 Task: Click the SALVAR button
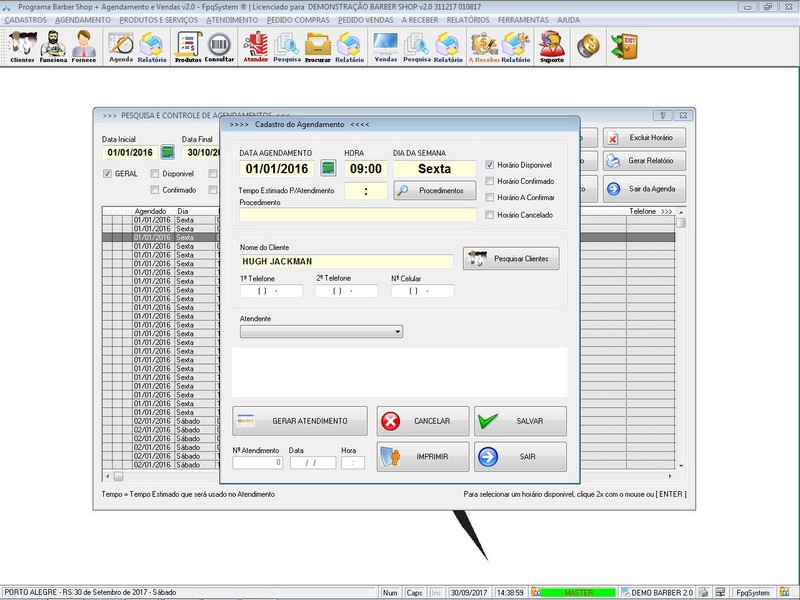pos(520,421)
